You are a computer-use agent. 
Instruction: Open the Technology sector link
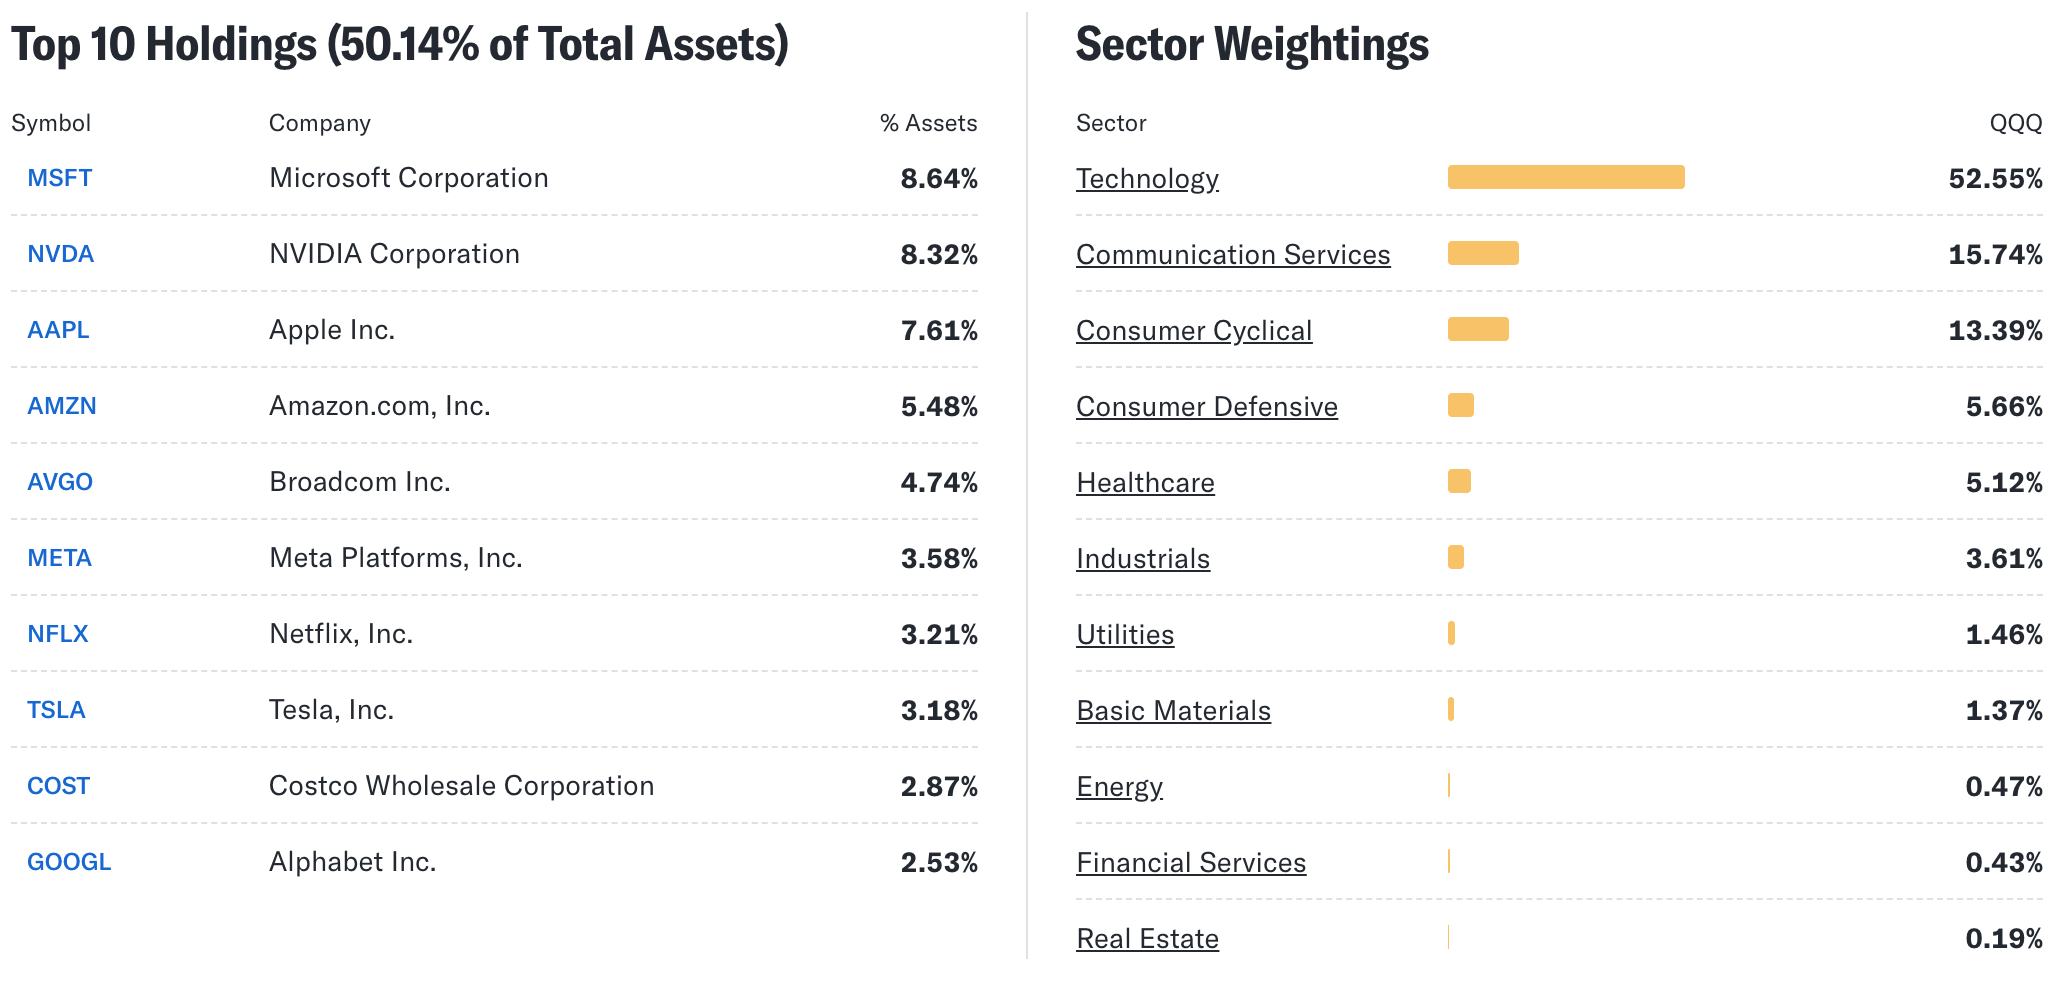[x=1147, y=179]
